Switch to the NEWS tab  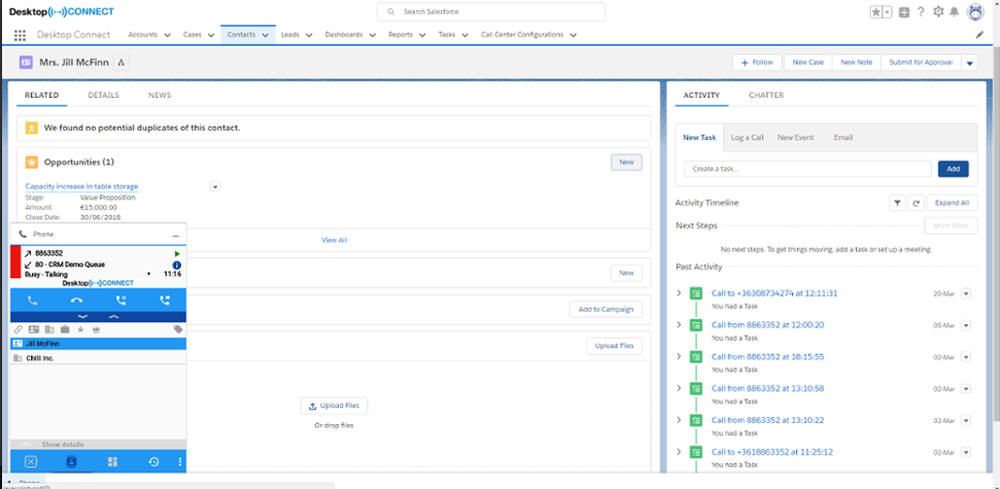pyautogui.click(x=159, y=95)
